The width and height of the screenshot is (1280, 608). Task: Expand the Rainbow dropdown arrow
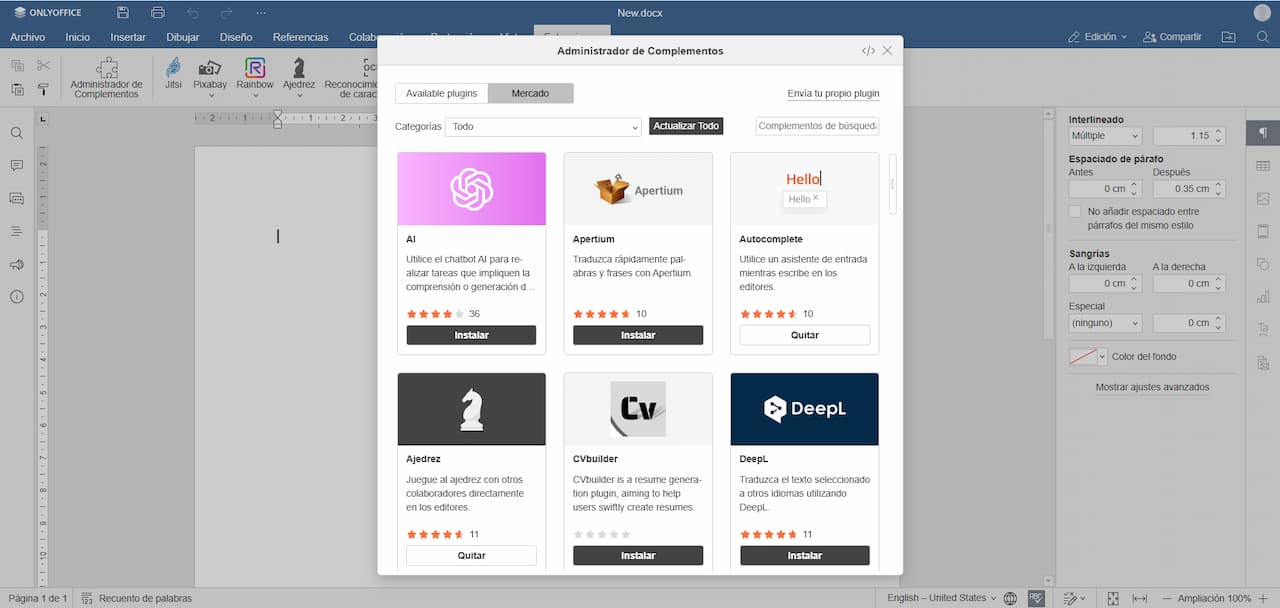pyautogui.click(x=255, y=95)
